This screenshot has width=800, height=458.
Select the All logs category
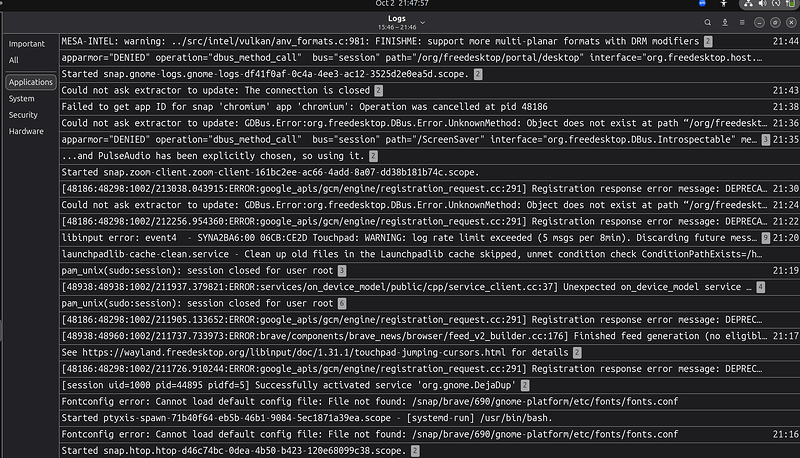(x=14, y=60)
